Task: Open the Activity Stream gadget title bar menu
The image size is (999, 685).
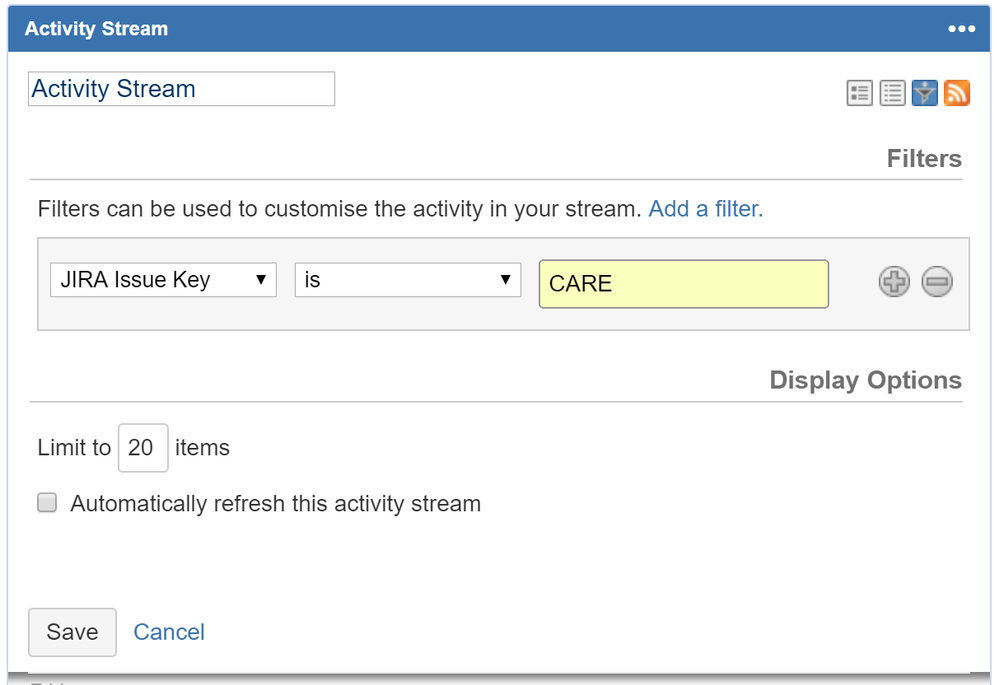Action: 961,28
